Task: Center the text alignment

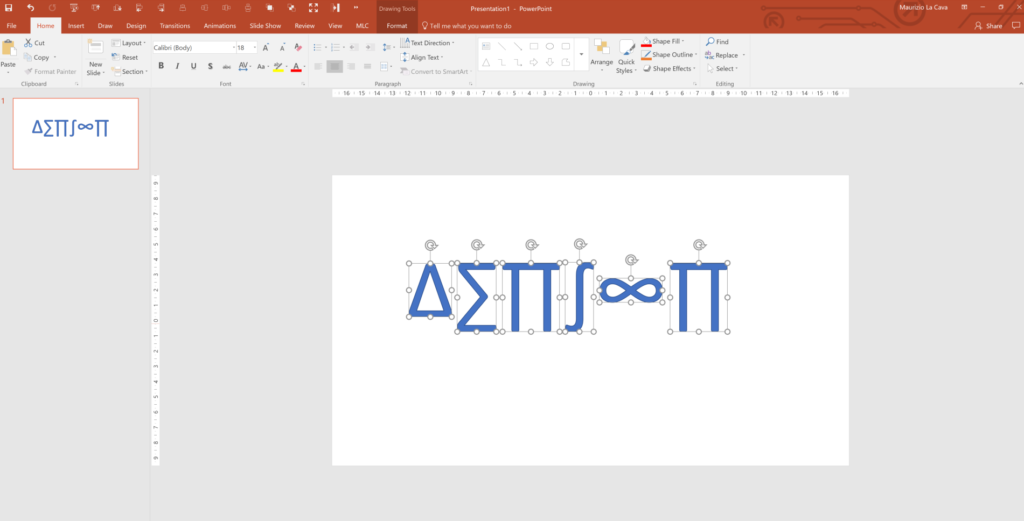Action: tap(334, 66)
